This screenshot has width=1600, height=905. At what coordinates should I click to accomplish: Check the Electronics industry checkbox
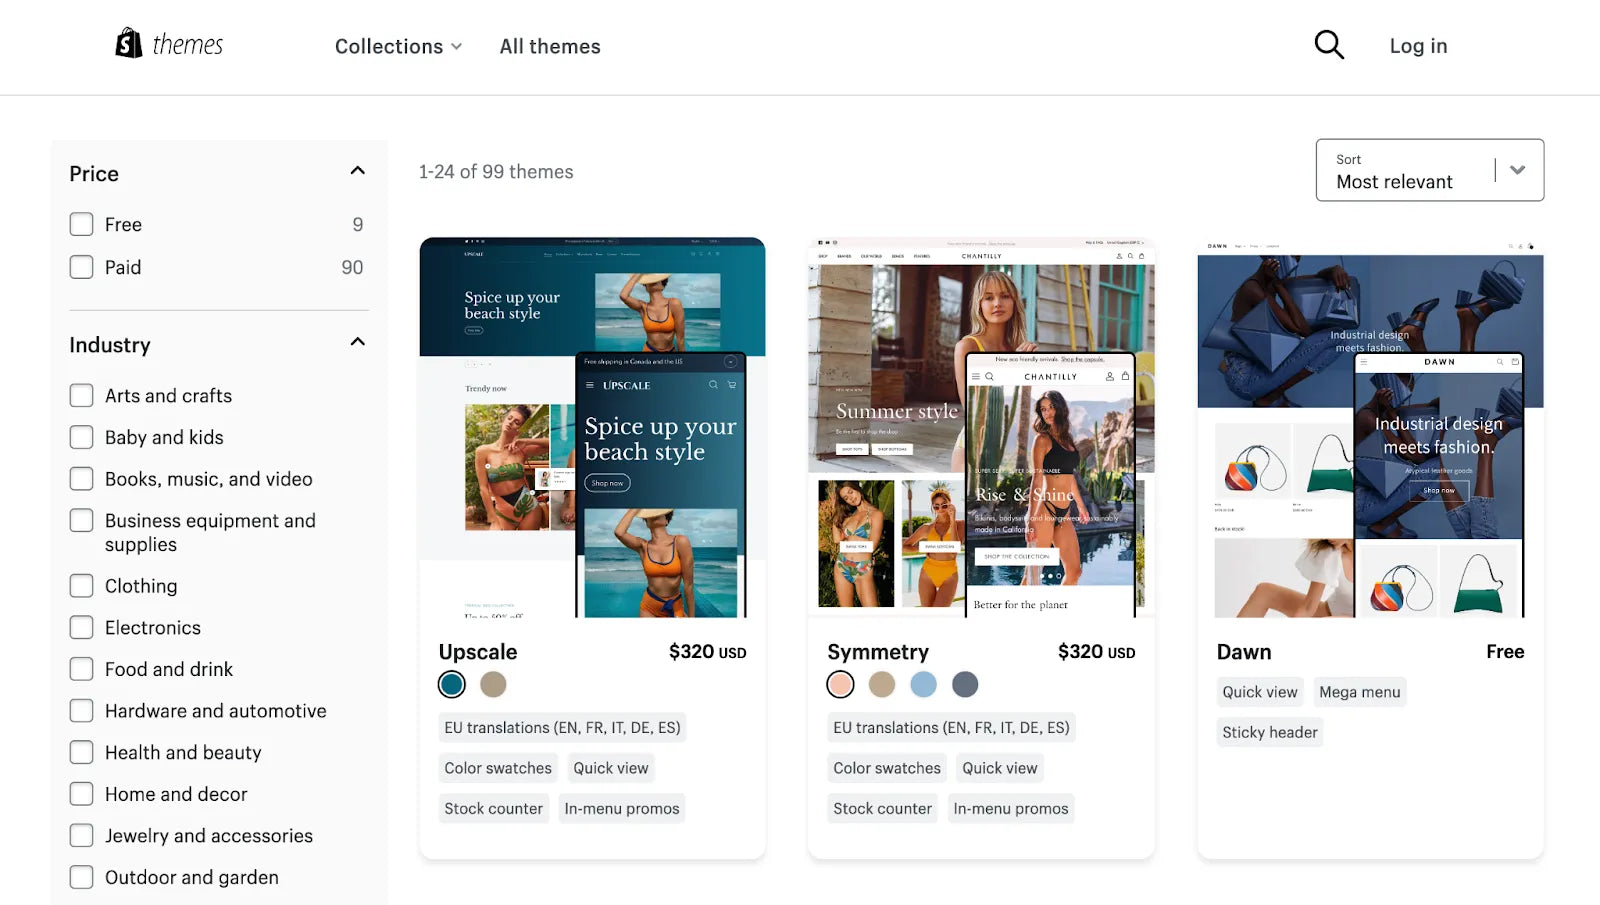(82, 628)
